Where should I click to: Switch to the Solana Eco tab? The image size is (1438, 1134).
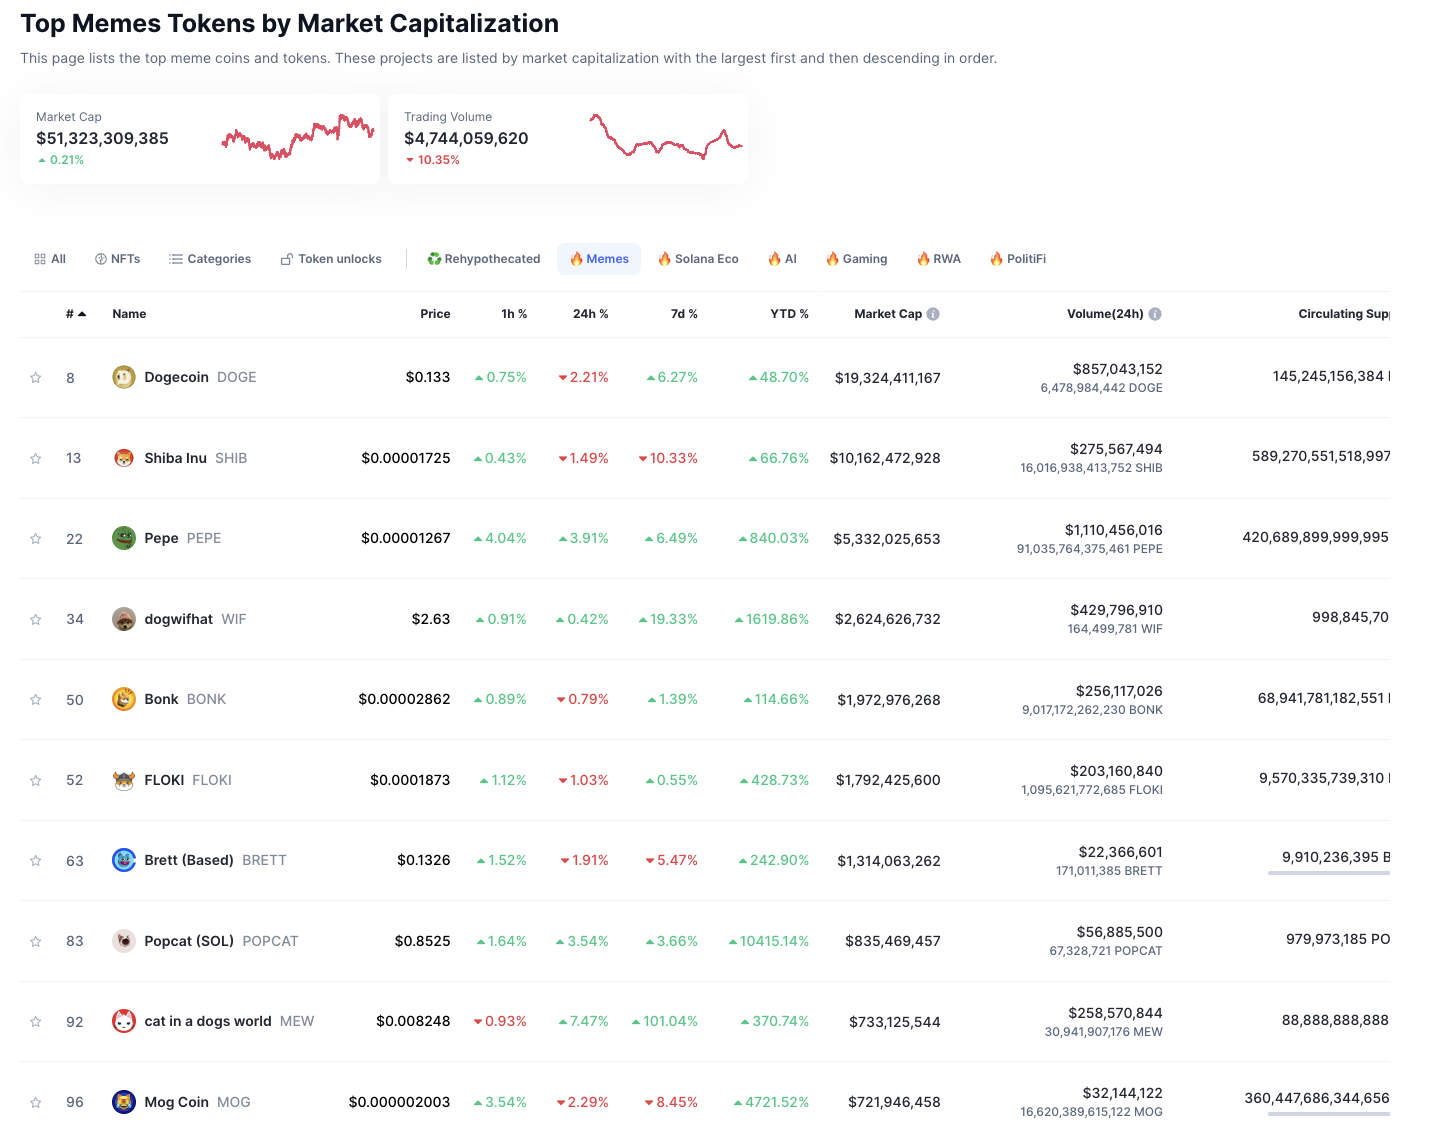tap(698, 259)
